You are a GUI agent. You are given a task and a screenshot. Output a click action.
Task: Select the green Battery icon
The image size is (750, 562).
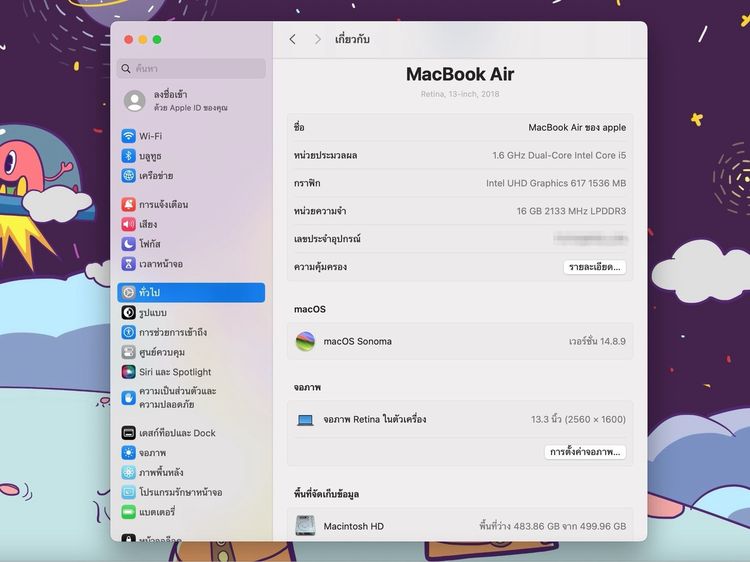pyautogui.click(x=128, y=512)
